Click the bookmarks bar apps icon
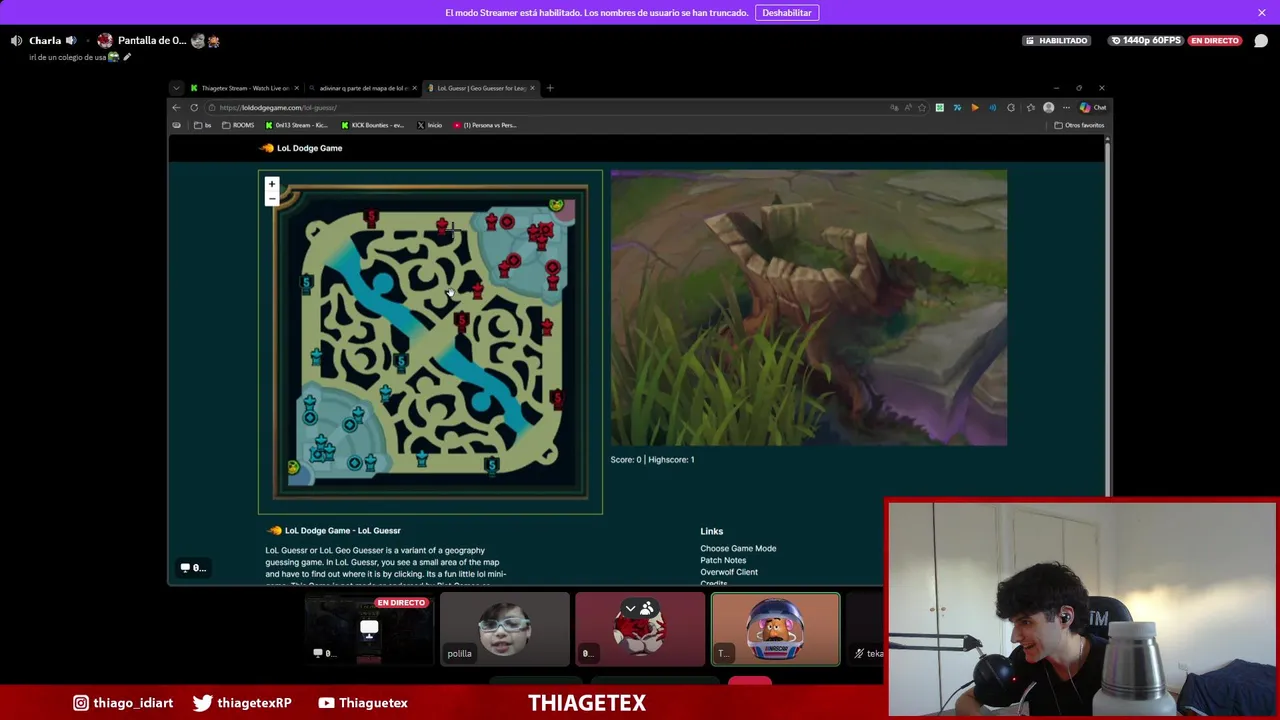 pyautogui.click(x=177, y=125)
